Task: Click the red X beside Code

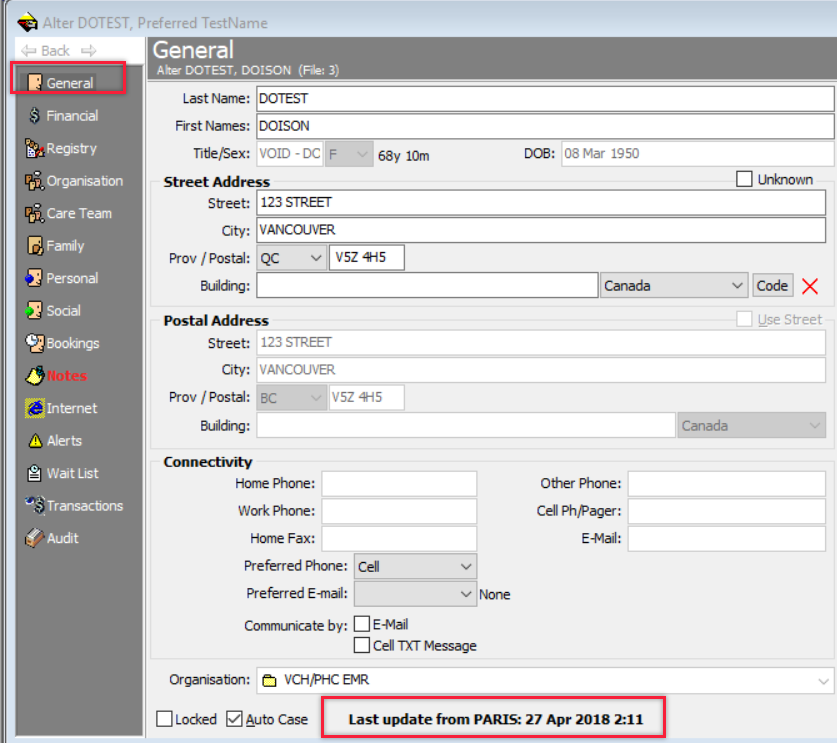Action: [x=810, y=286]
